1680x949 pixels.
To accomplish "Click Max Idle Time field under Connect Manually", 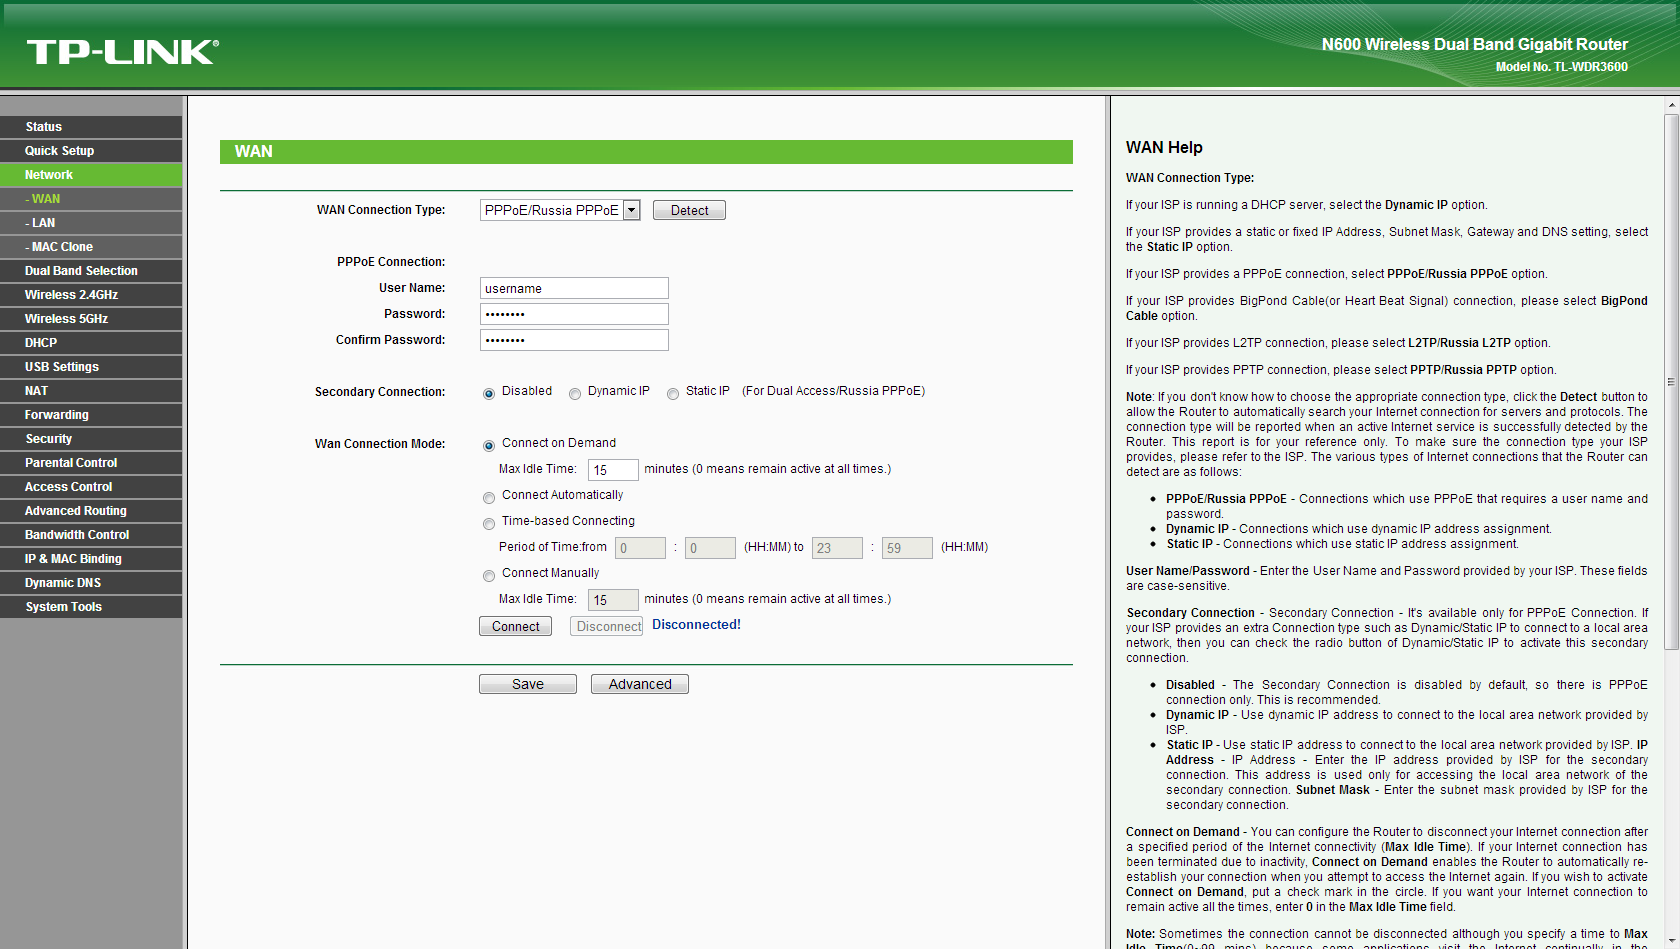I will [x=613, y=600].
